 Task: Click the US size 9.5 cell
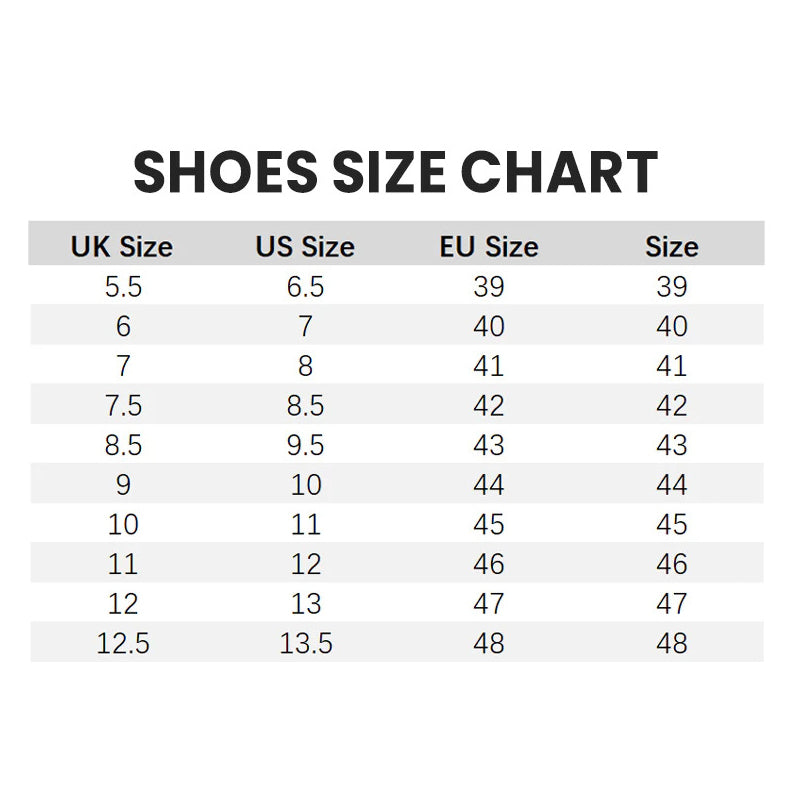coord(305,445)
